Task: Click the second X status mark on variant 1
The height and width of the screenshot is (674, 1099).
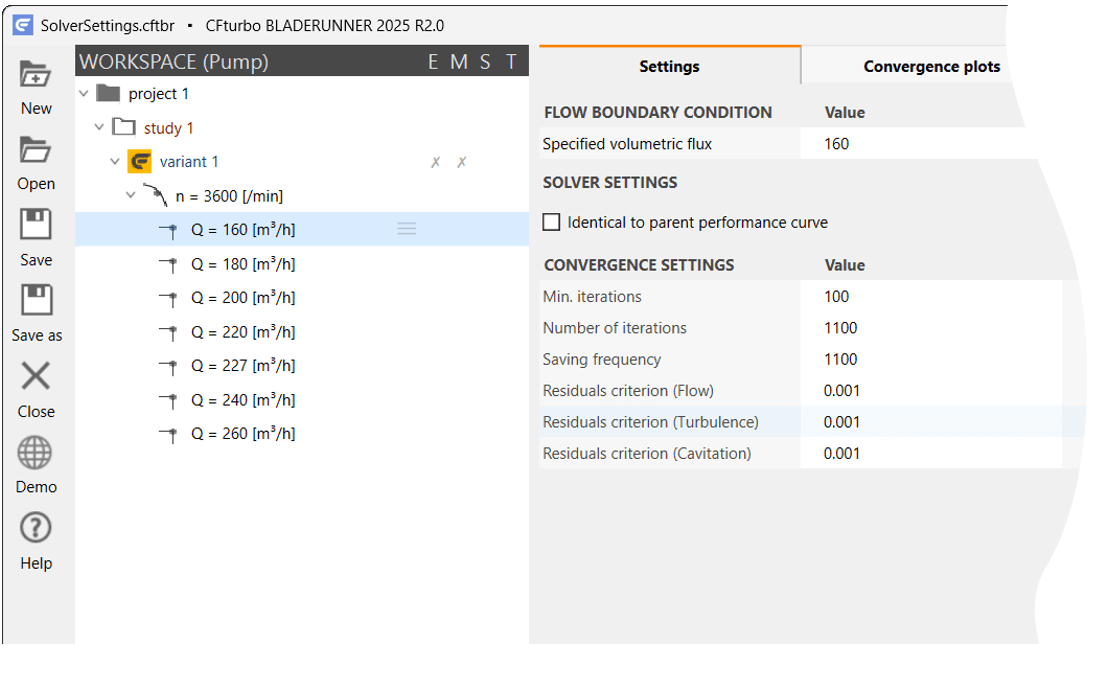Action: coord(461,163)
